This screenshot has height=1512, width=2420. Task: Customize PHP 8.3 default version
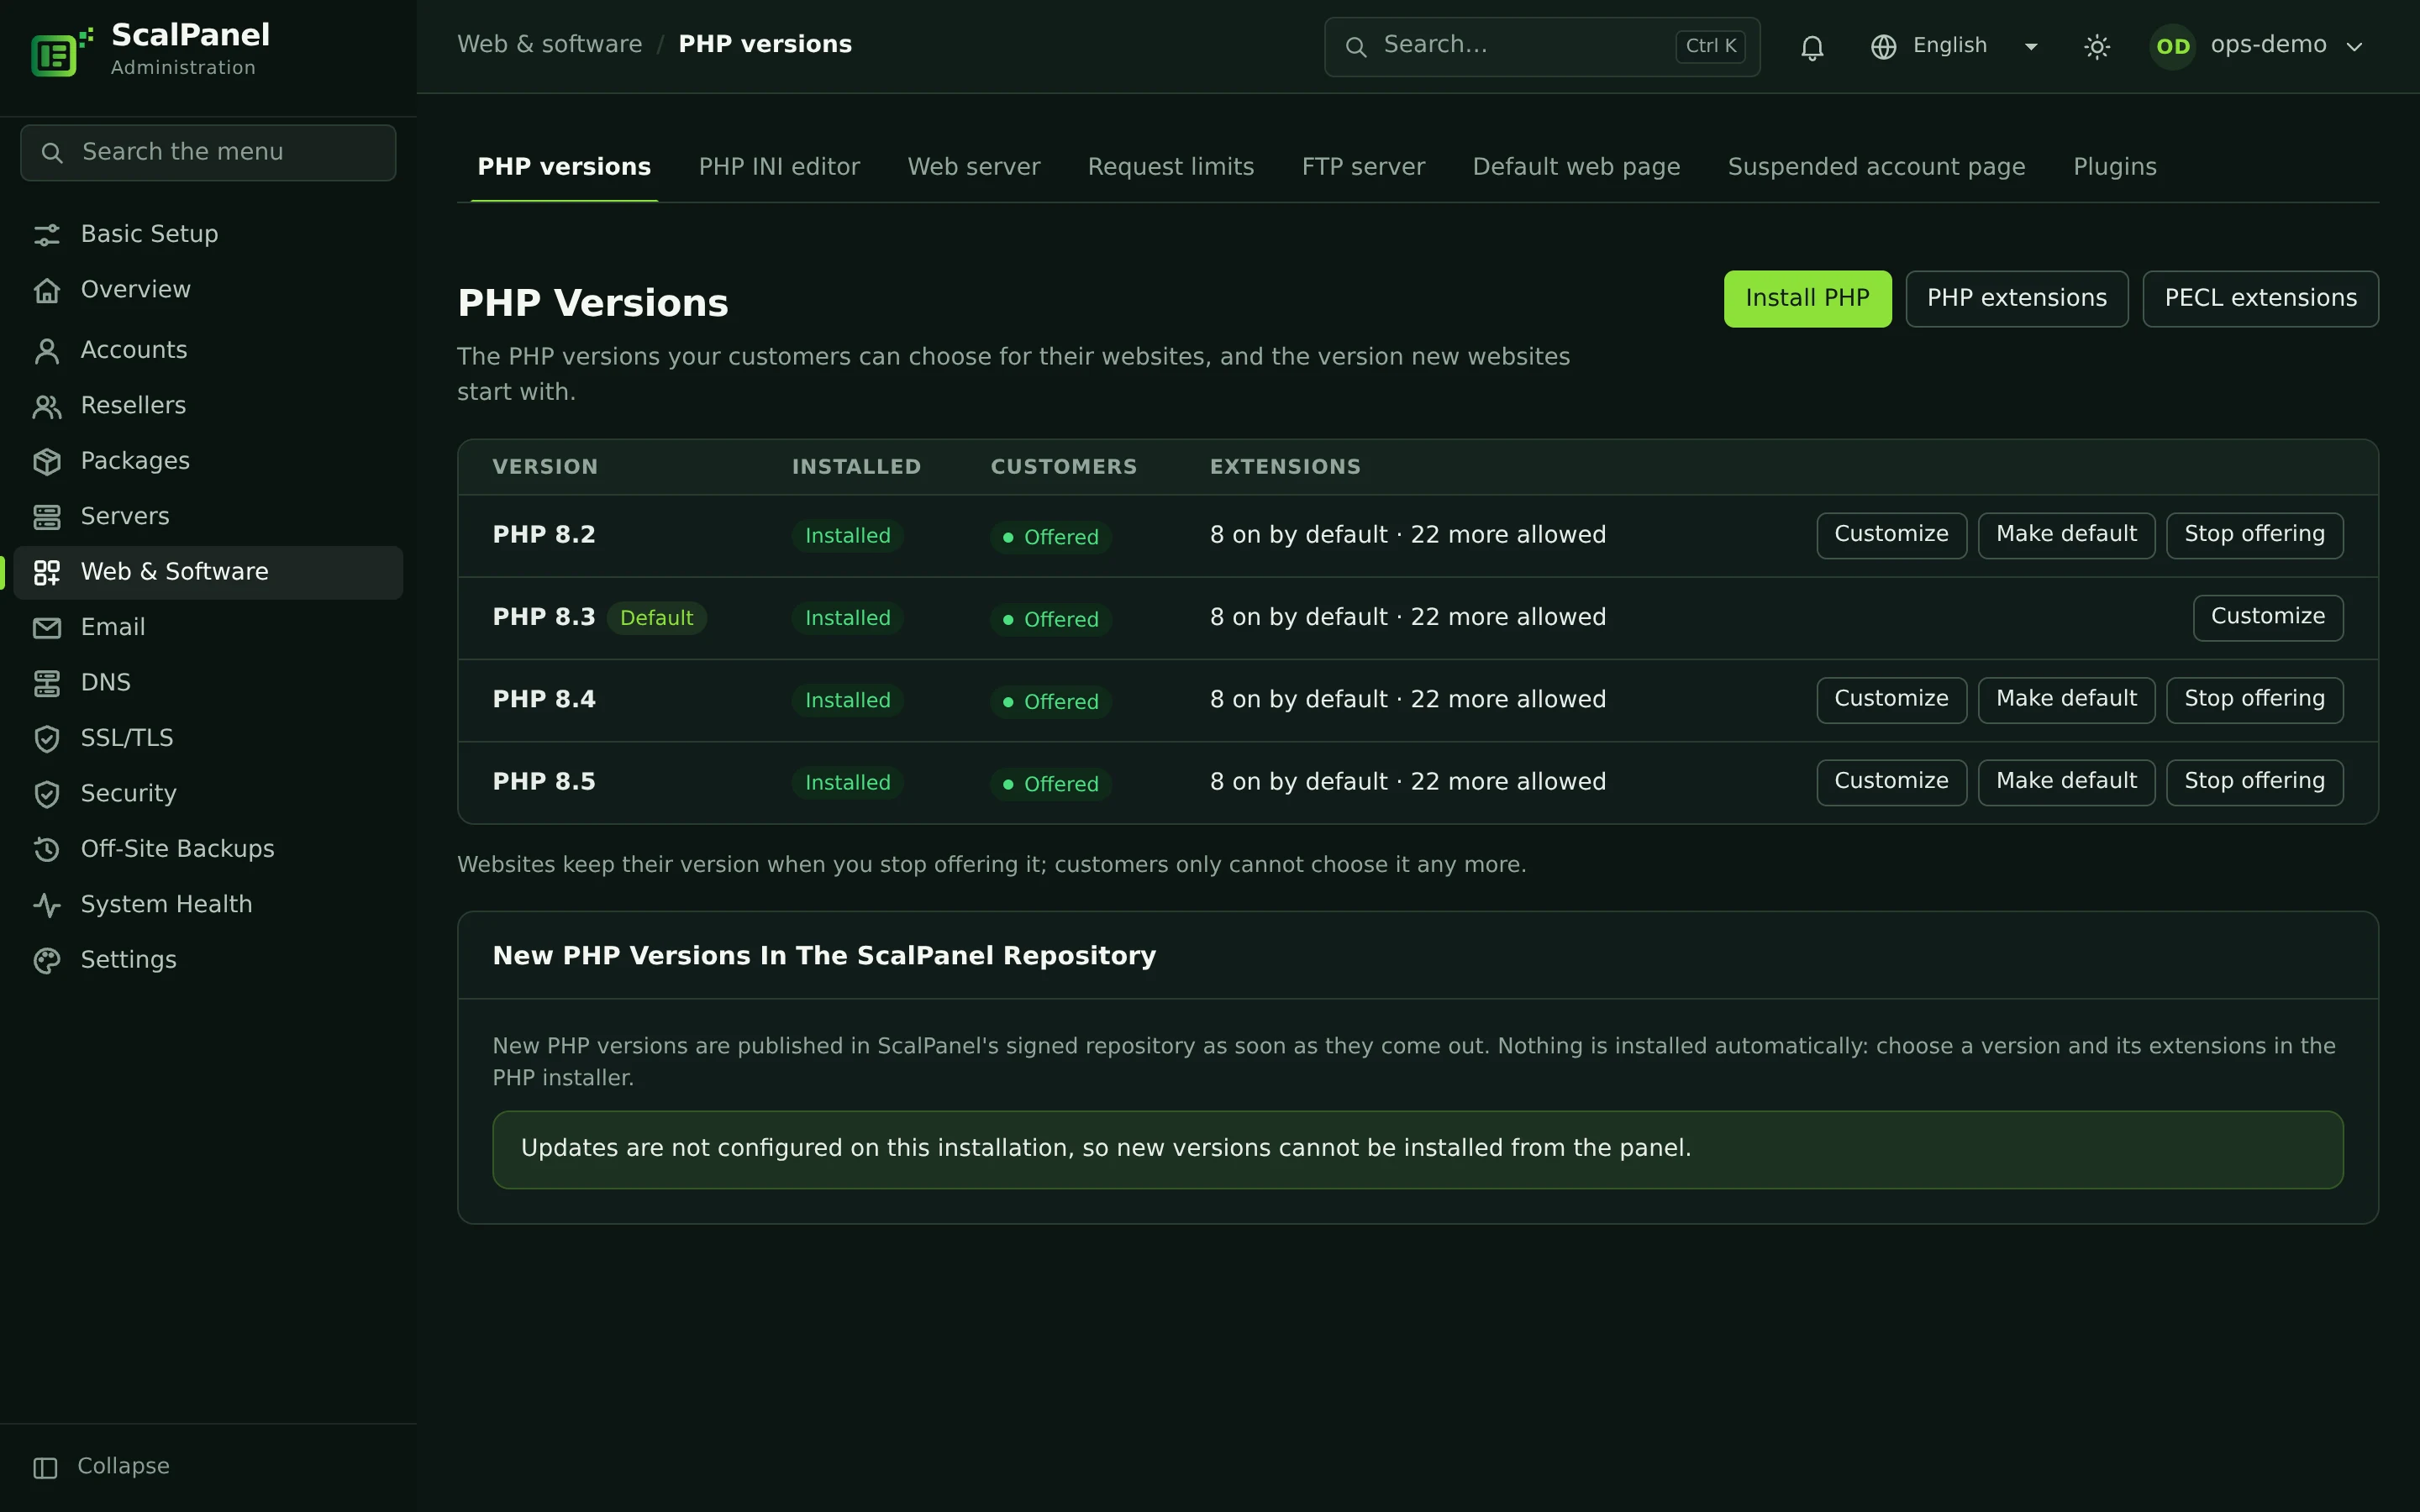(2267, 618)
